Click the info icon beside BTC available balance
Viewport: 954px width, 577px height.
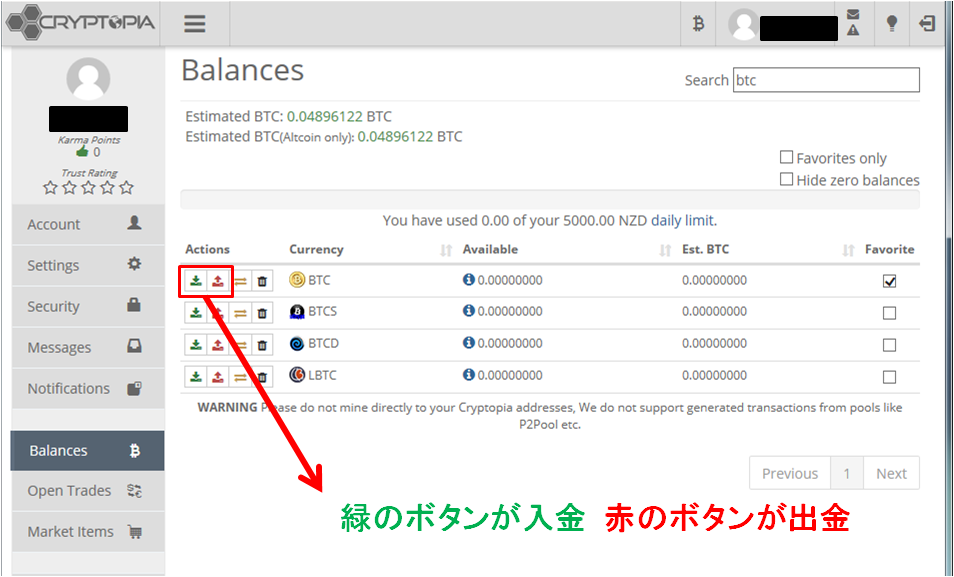468,281
